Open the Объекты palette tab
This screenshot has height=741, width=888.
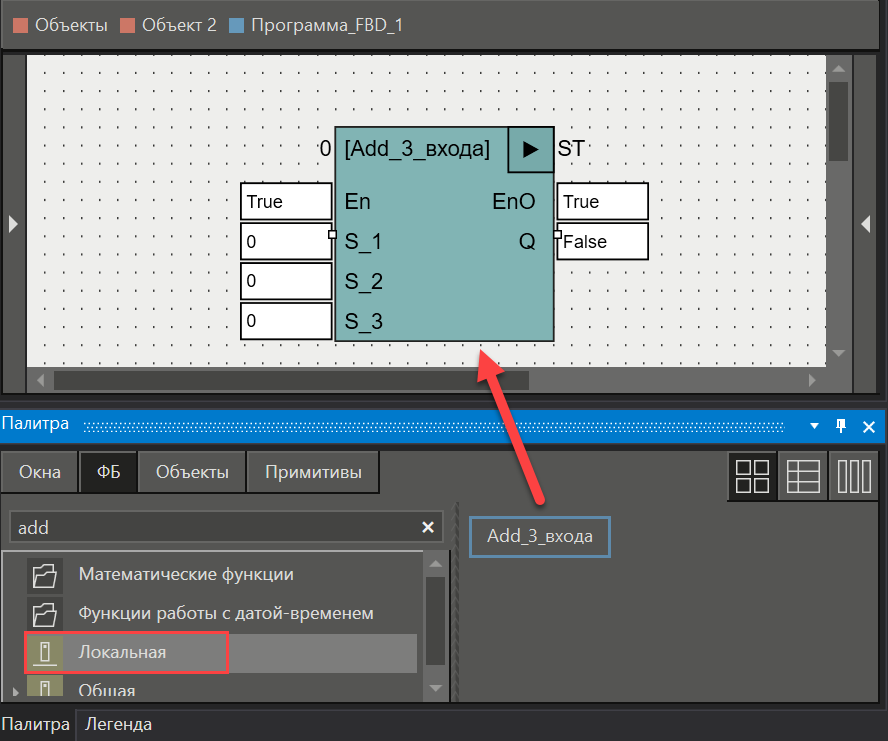click(x=192, y=473)
